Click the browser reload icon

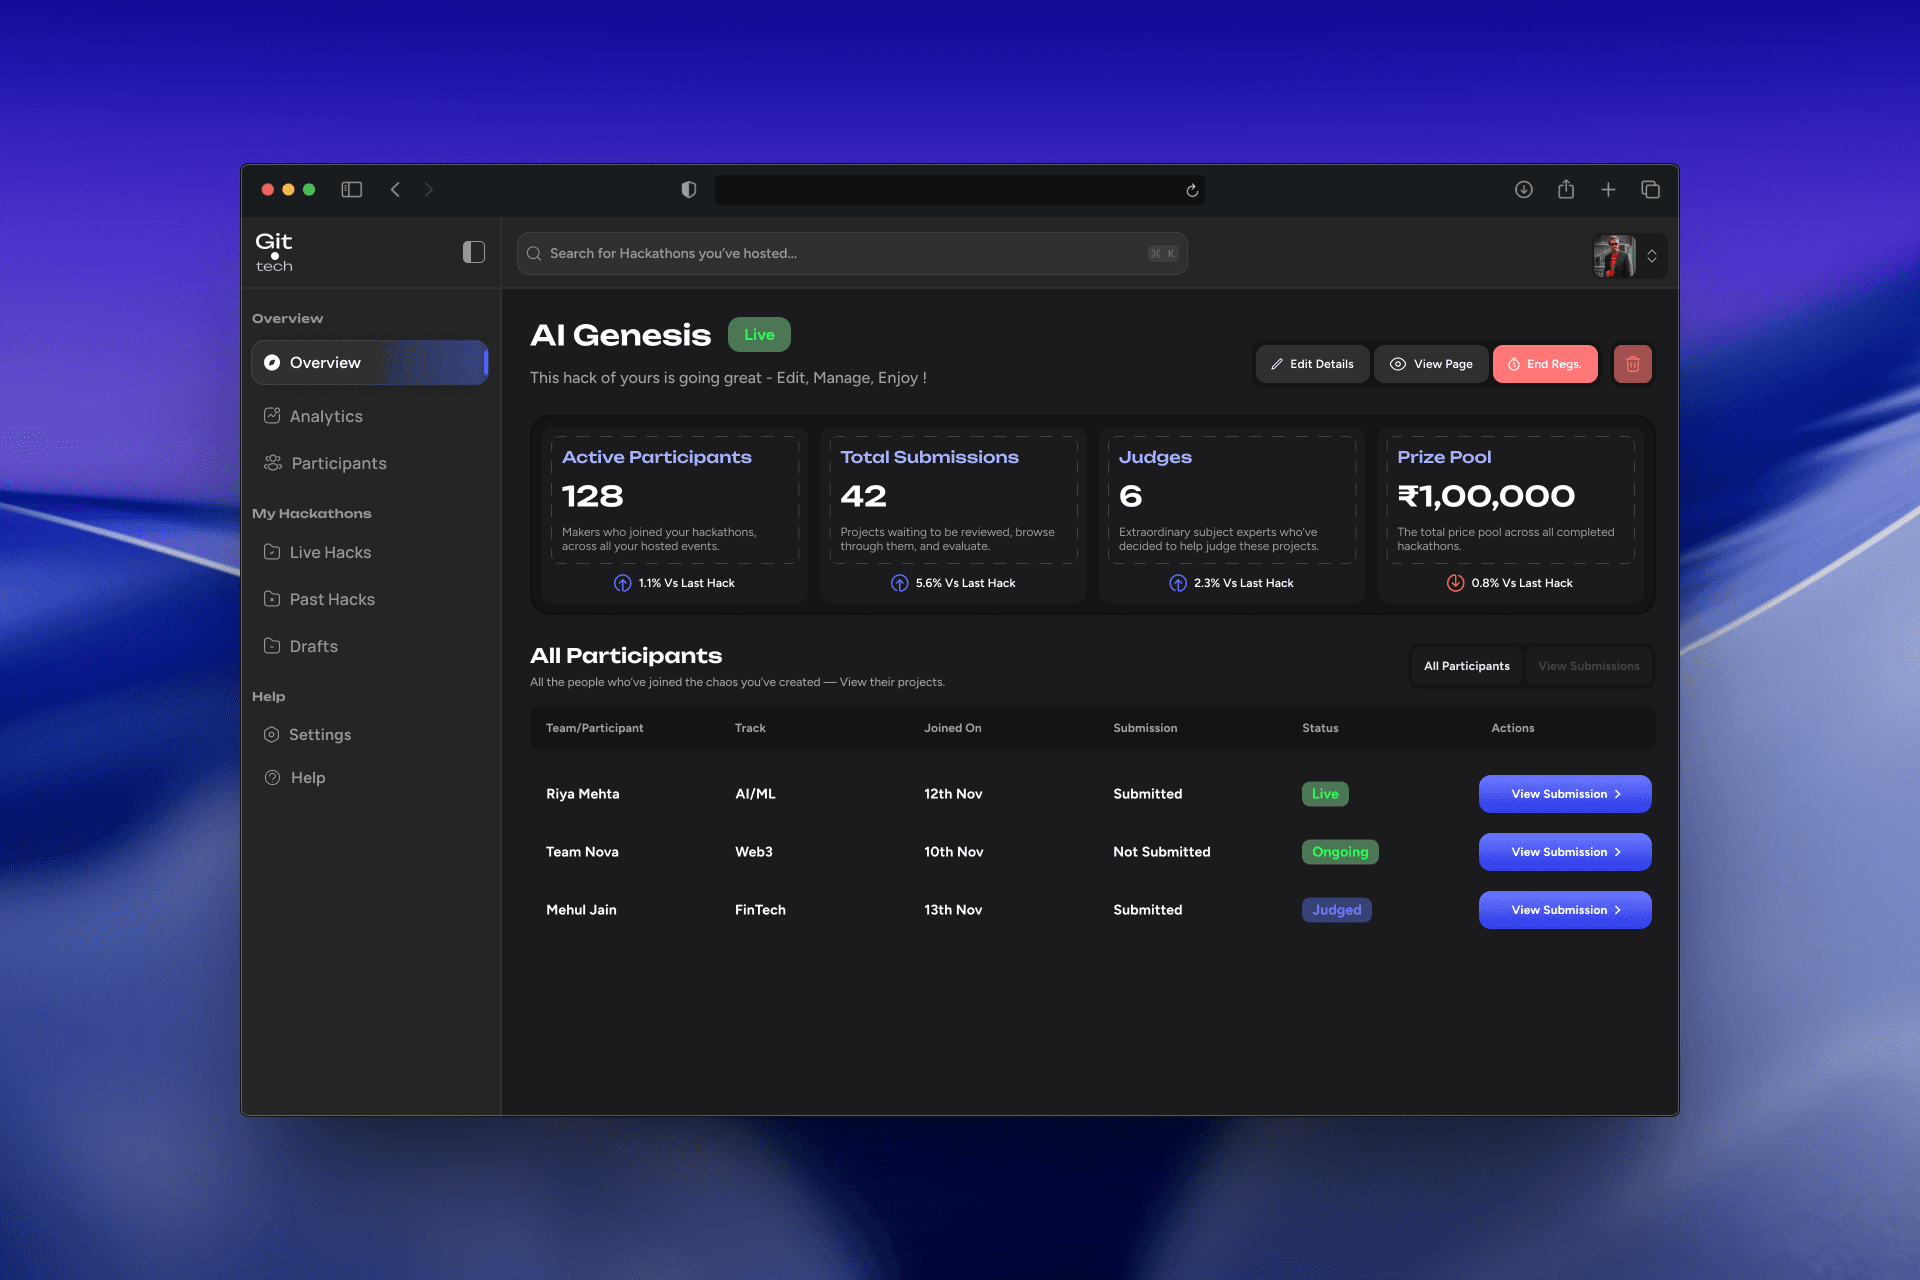tap(1192, 190)
